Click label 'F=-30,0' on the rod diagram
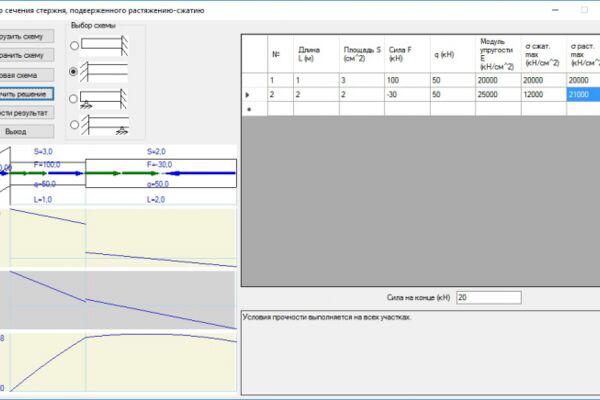 point(160,165)
